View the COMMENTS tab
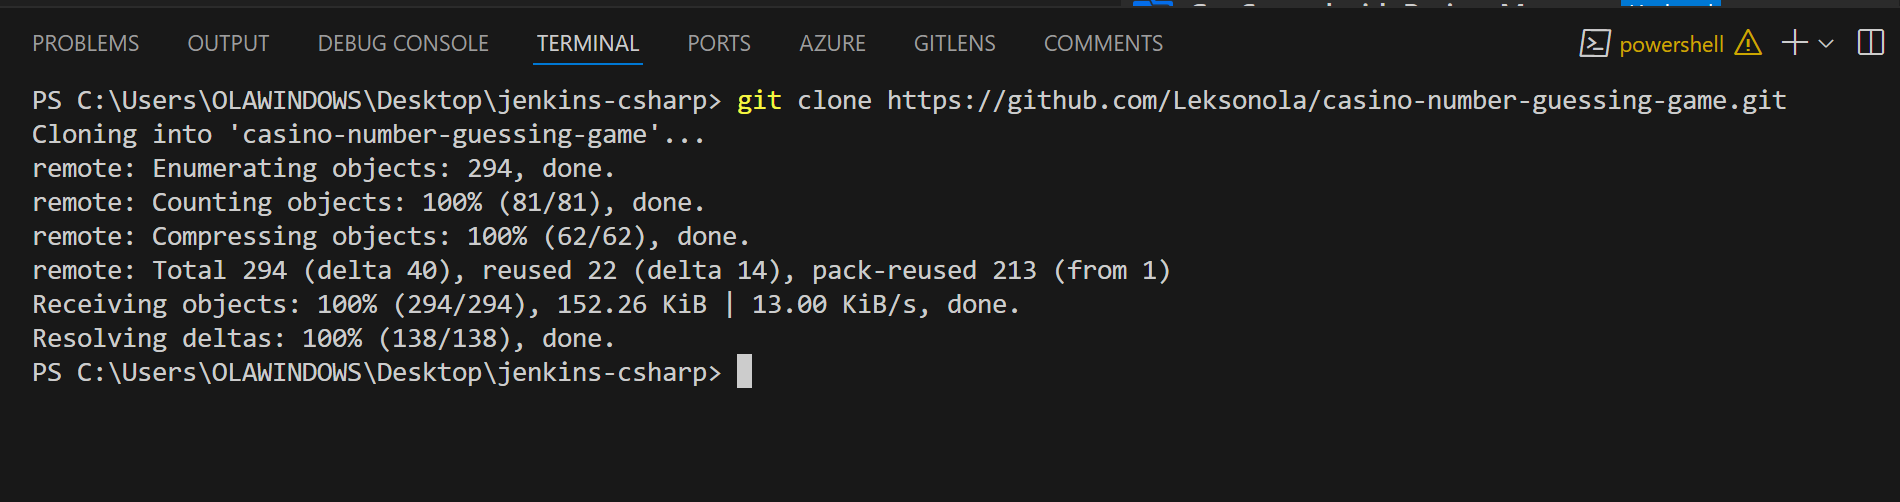 pyautogui.click(x=1104, y=44)
